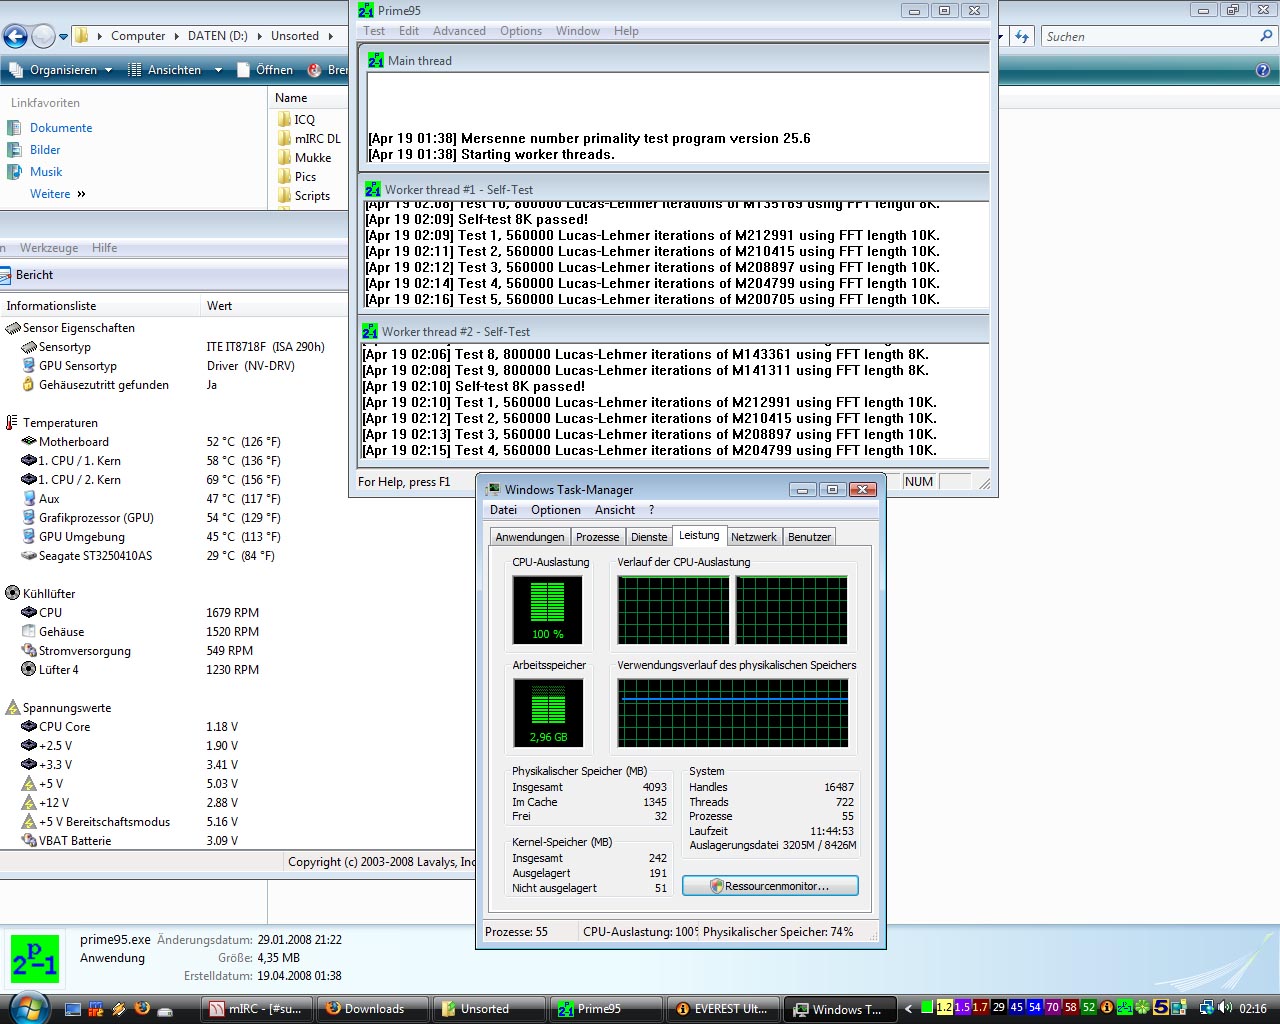The height and width of the screenshot is (1024, 1280).
Task: Click the Explorer forward arrow button
Action: tap(43, 36)
